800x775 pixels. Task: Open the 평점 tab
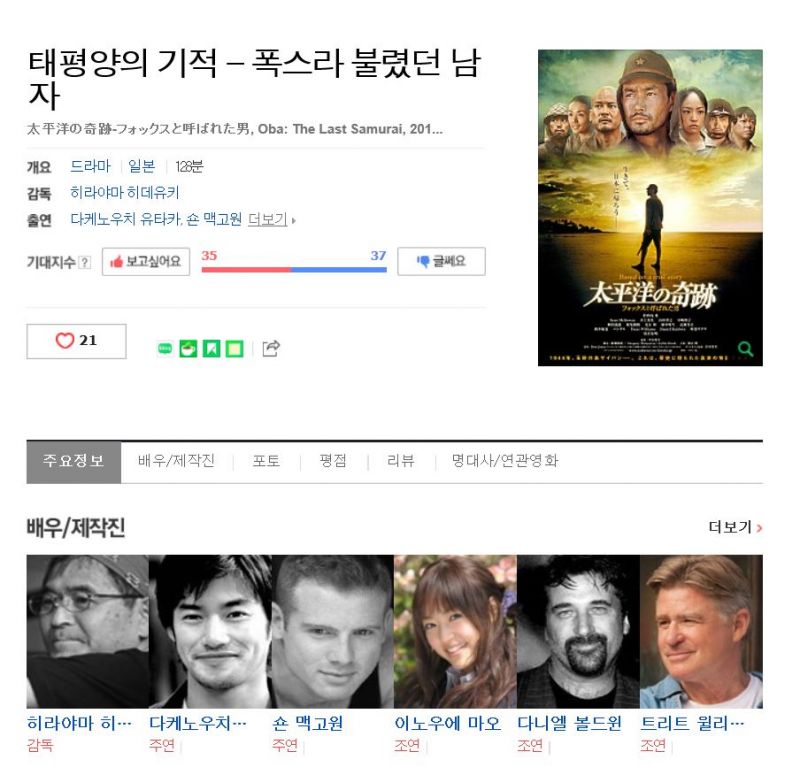pos(333,461)
